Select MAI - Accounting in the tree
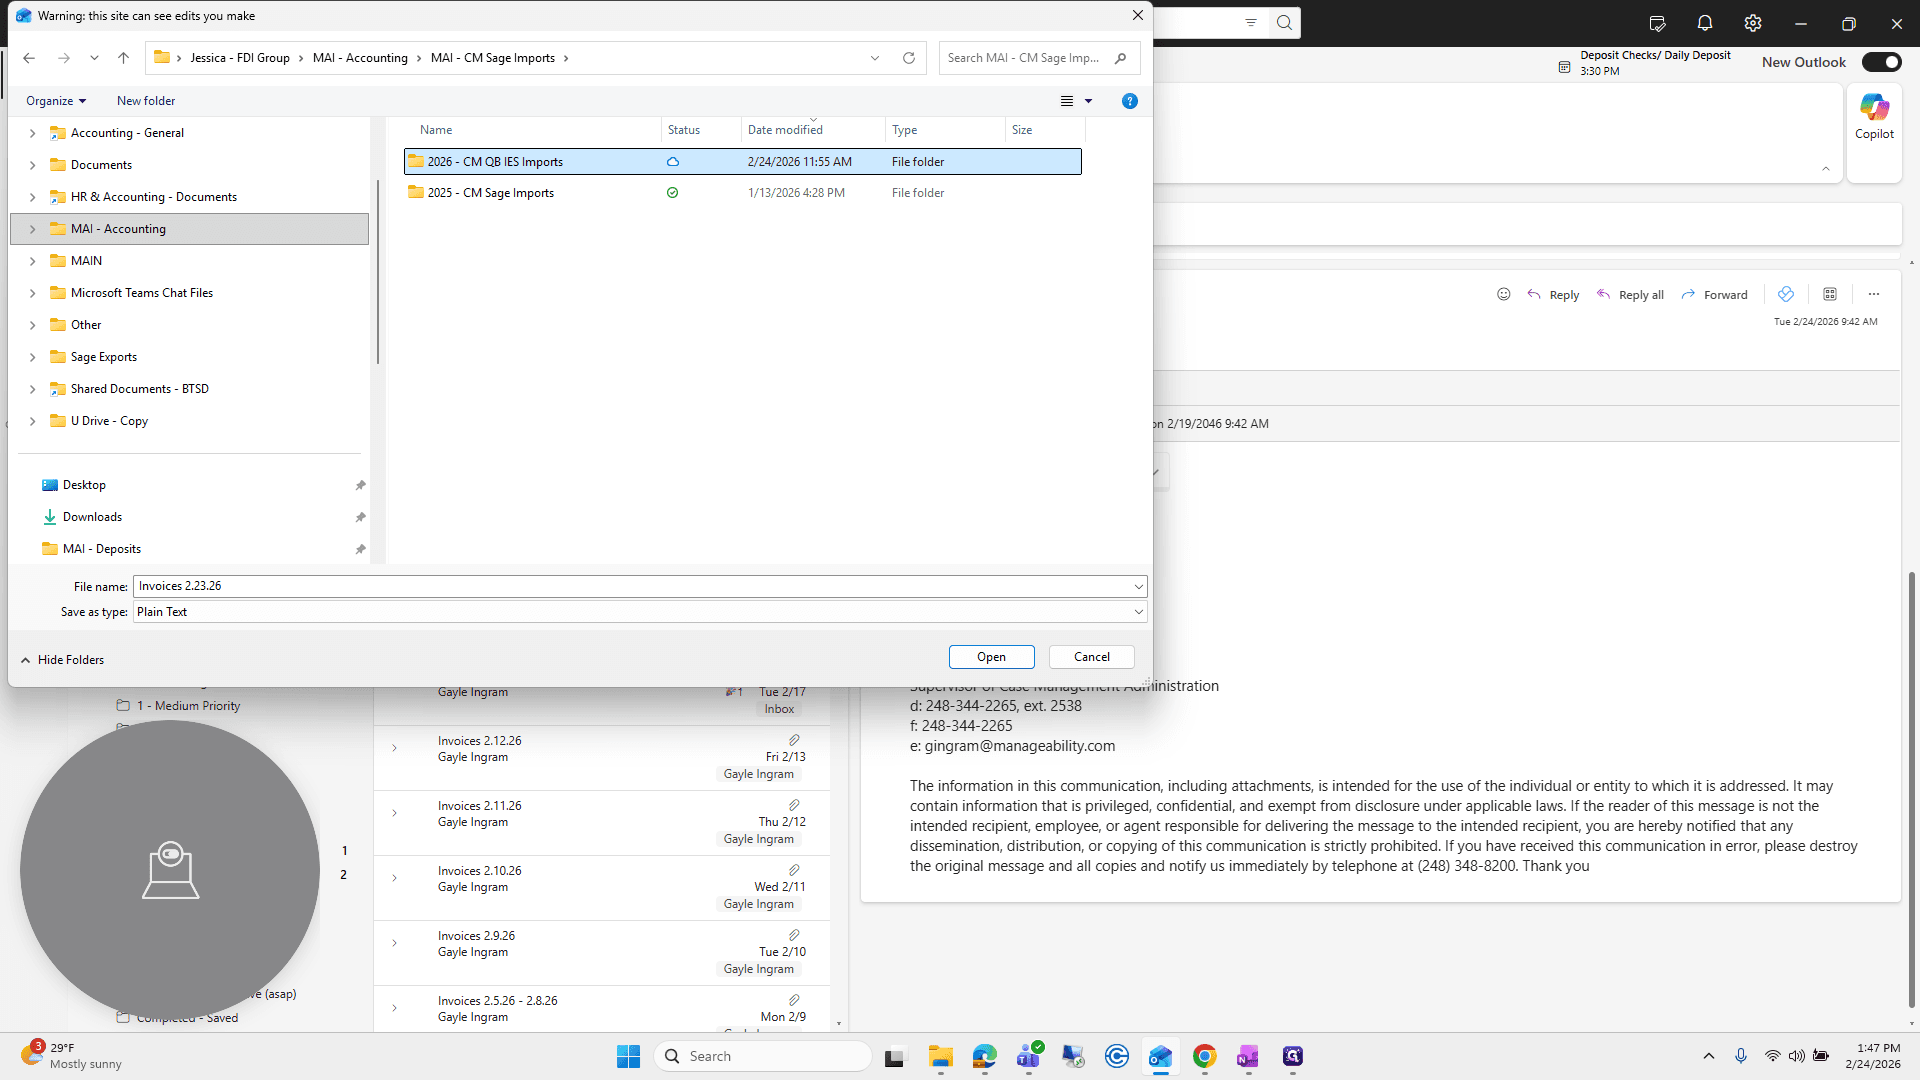1920x1080 pixels. [x=189, y=229]
